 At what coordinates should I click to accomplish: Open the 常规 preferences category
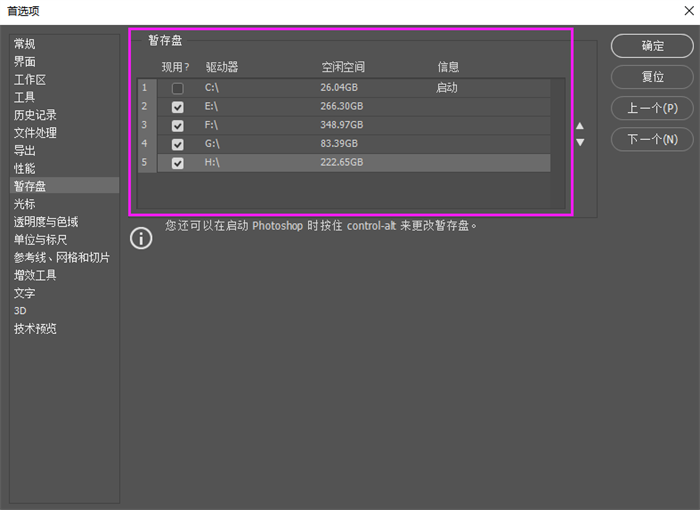25,44
